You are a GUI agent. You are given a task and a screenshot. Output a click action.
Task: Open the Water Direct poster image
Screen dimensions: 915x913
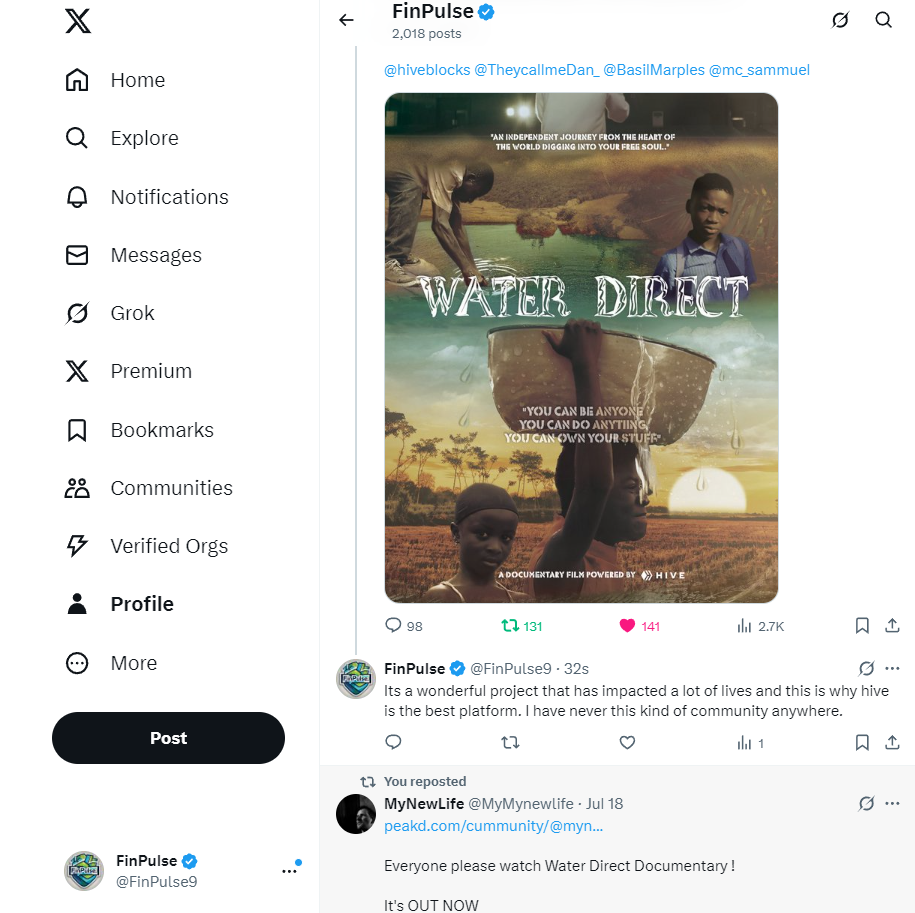click(581, 348)
